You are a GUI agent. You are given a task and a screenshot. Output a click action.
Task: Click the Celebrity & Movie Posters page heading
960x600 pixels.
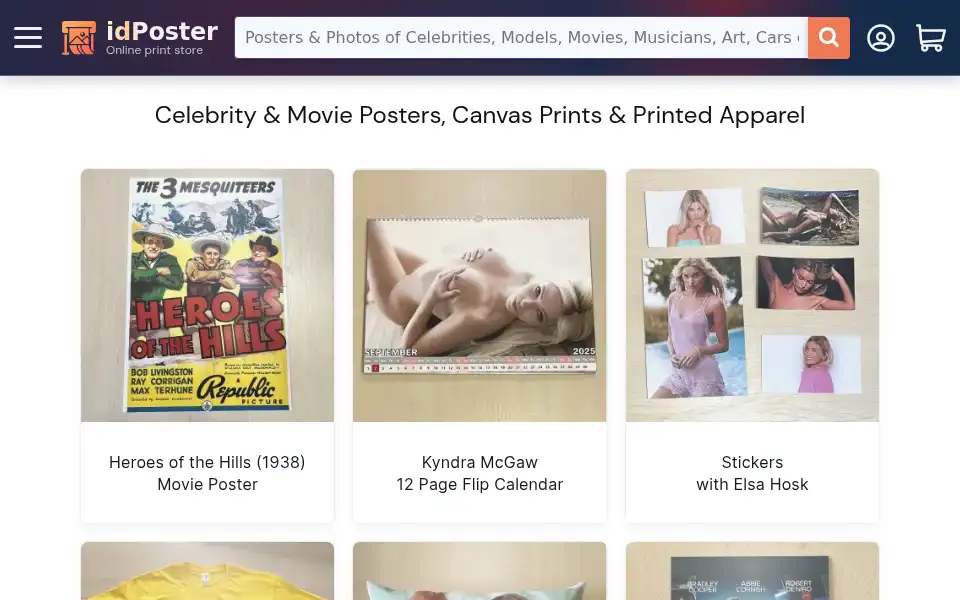click(x=479, y=115)
